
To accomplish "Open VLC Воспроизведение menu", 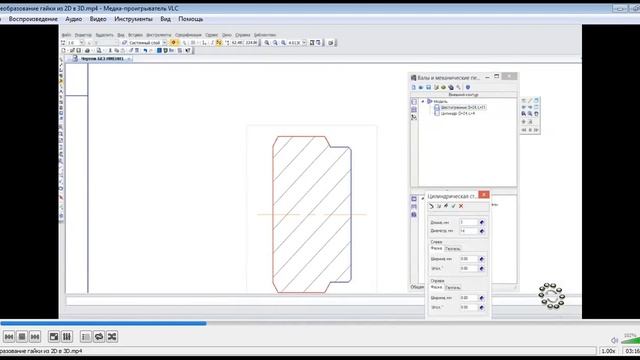I will click(33, 19).
